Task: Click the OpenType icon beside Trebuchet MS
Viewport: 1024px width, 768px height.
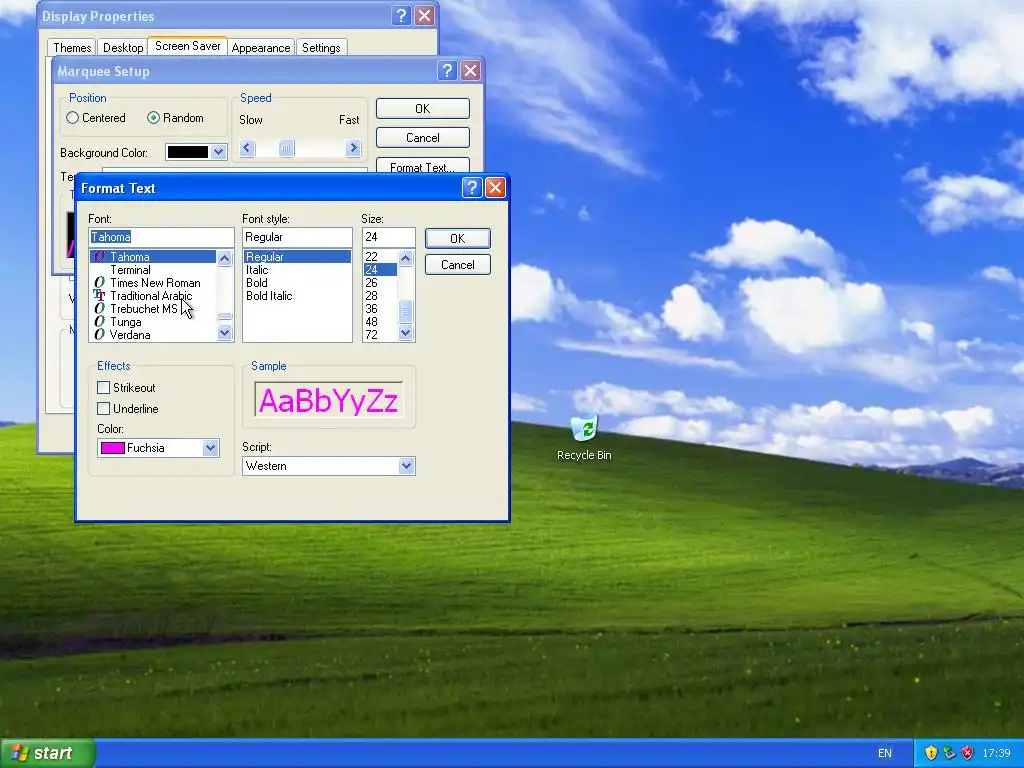Action: pyautogui.click(x=99, y=309)
